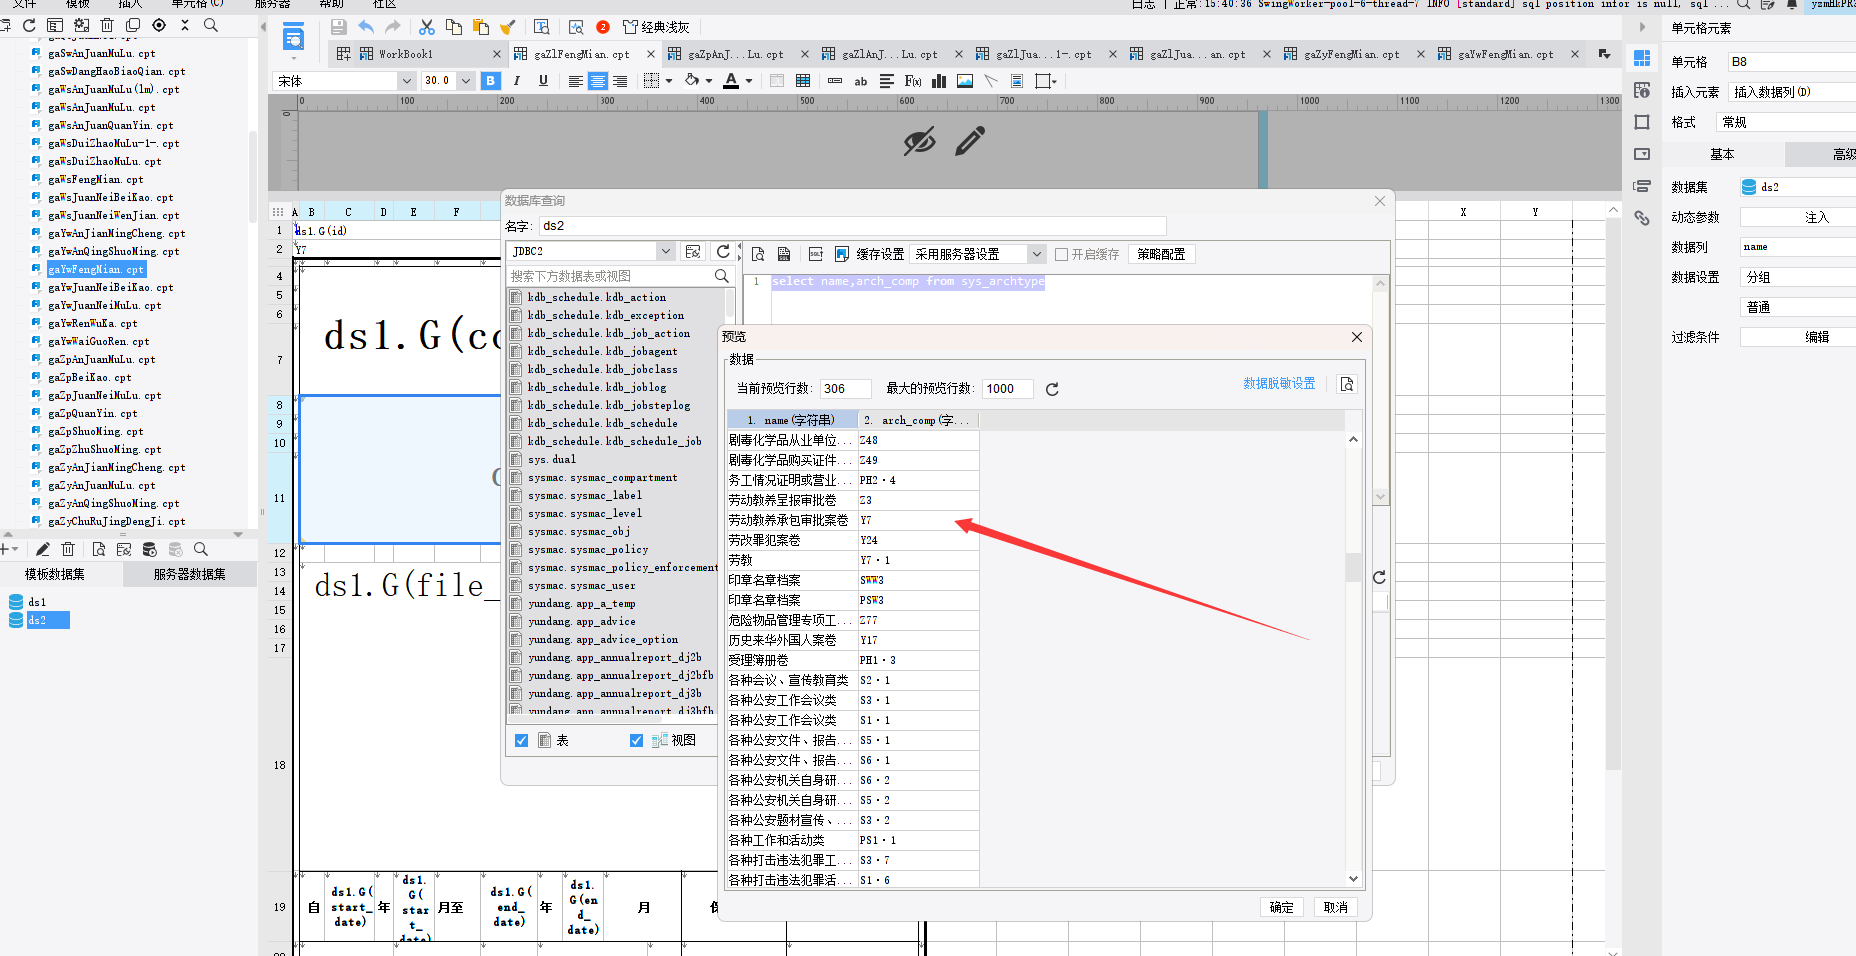Screen dimensions: 1856x956
Task: Click the pencil edit icon on canvas header
Action: (970, 141)
